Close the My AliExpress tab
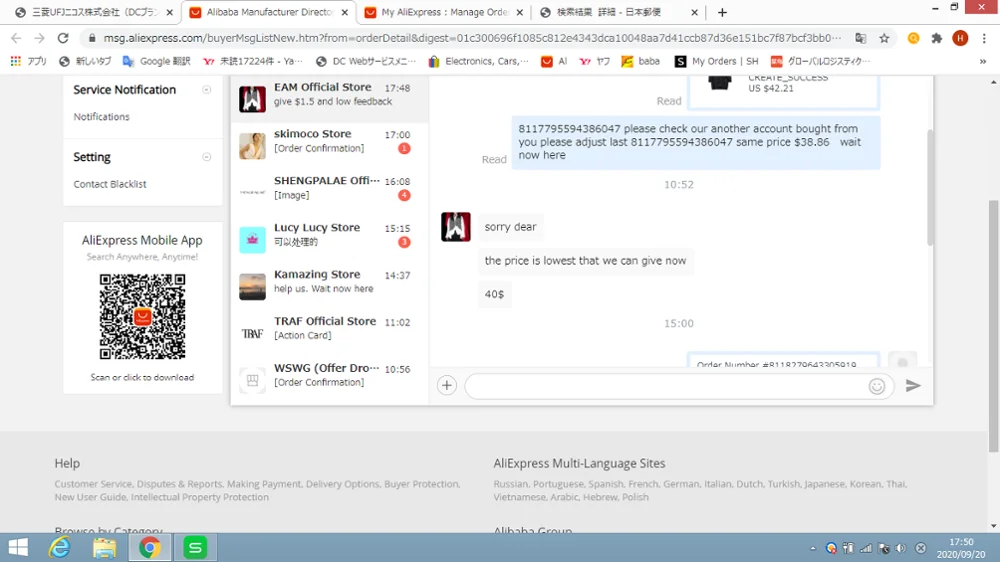The height and width of the screenshot is (562, 1000). [x=520, y=12]
